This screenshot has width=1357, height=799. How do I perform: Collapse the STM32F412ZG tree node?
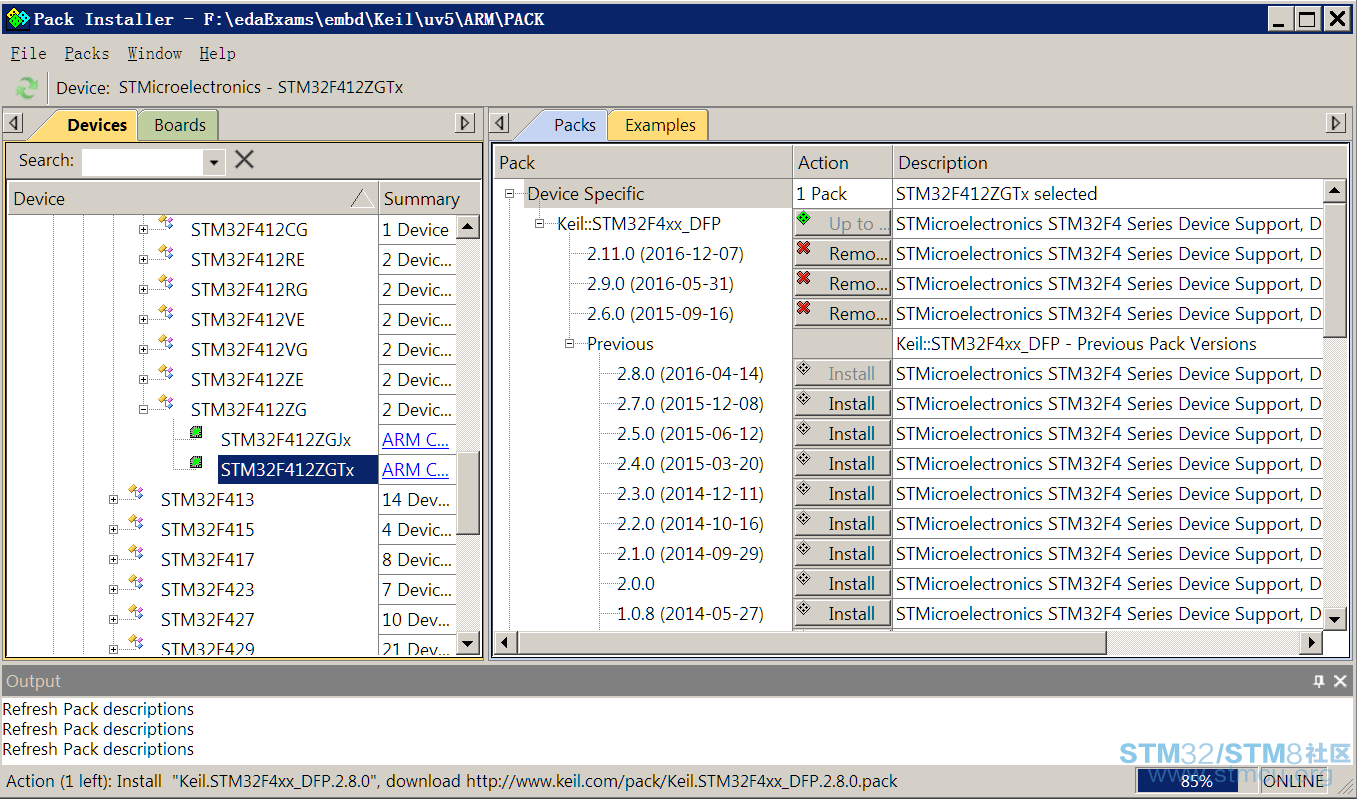click(143, 409)
